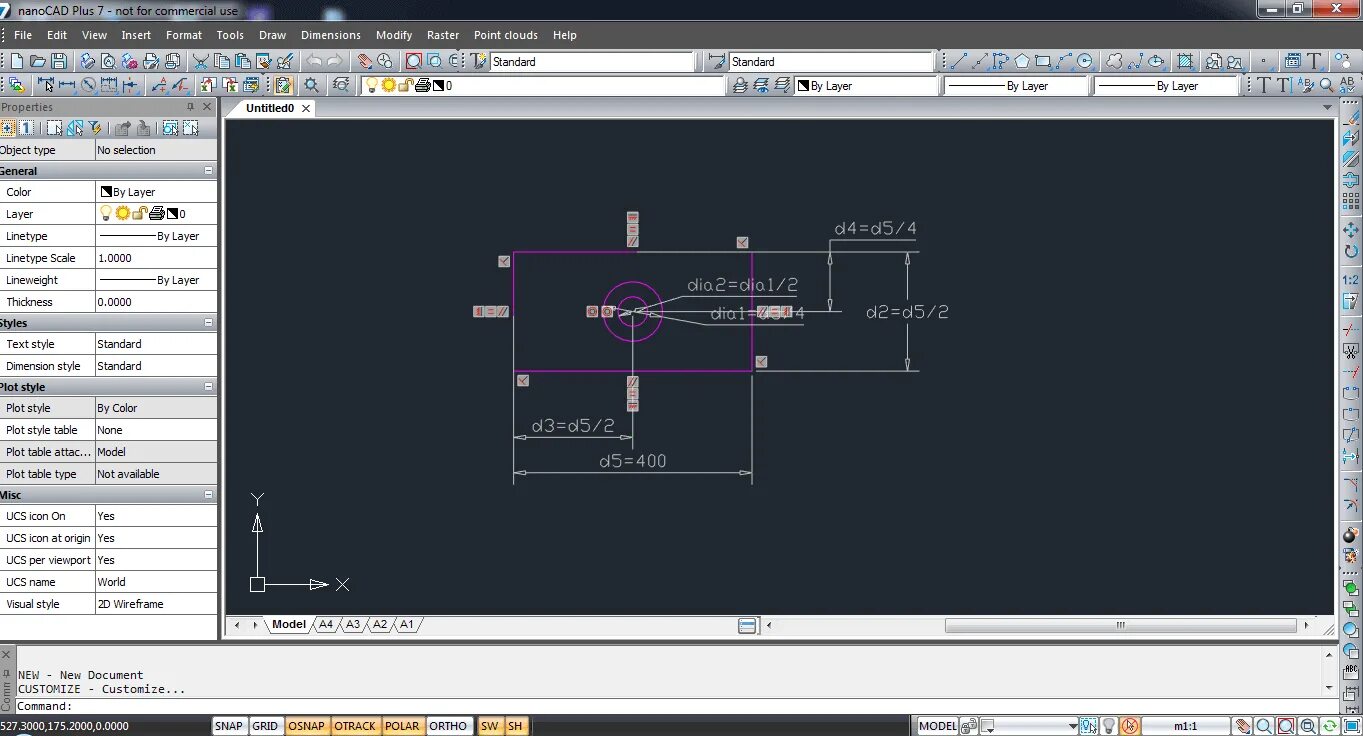Click the Regenerate green arrows icon
Viewport: 1363px width, 736px height.
coord(1330,726)
